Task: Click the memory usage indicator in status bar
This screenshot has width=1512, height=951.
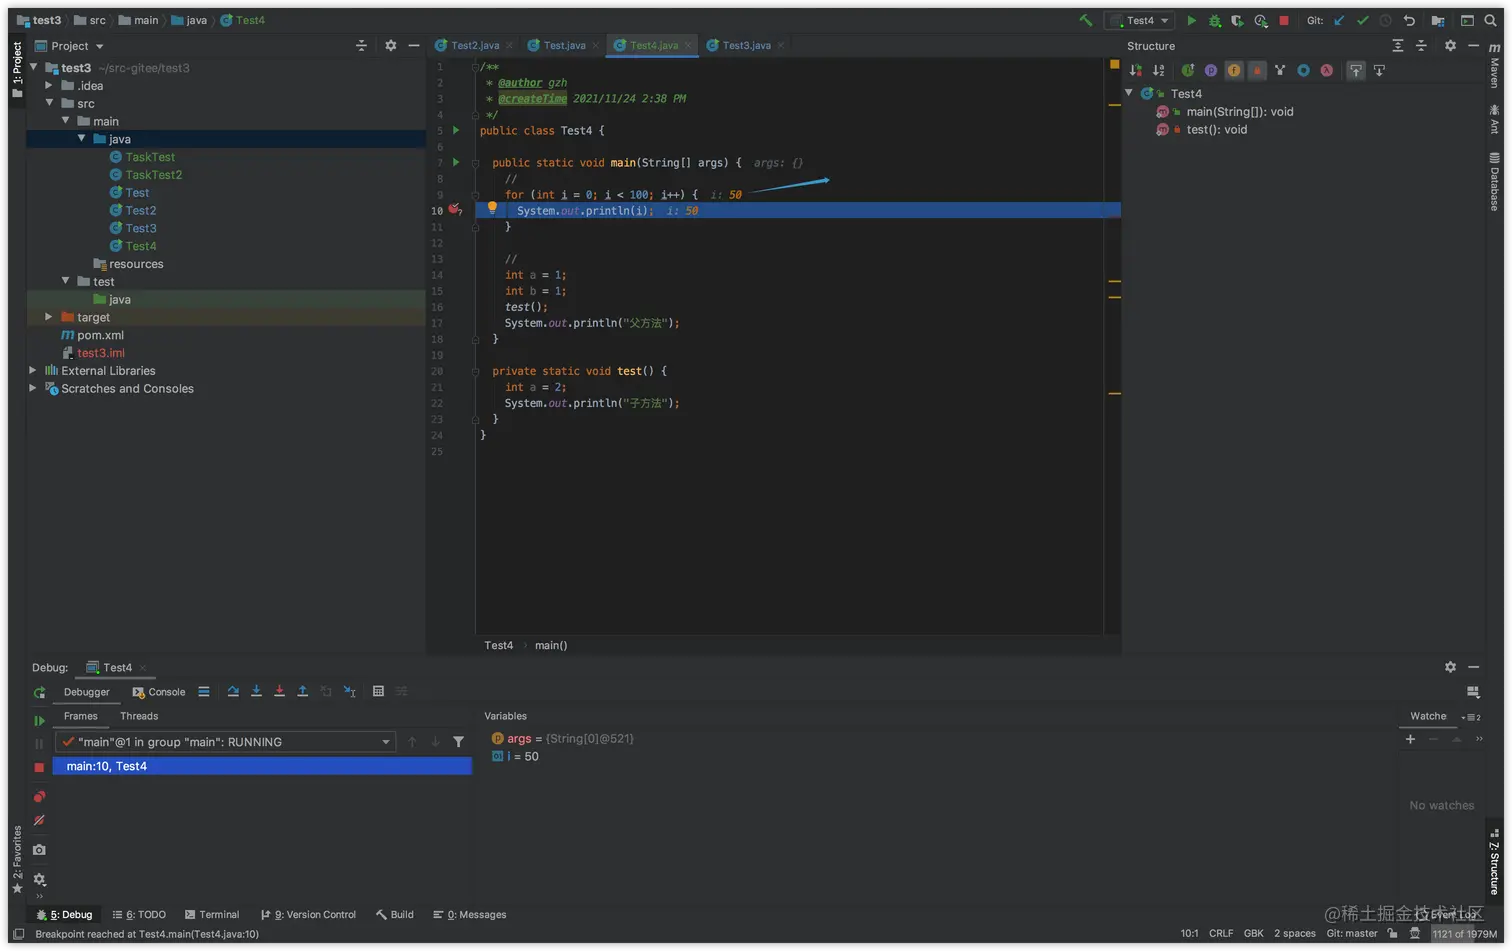Action: (1464, 933)
